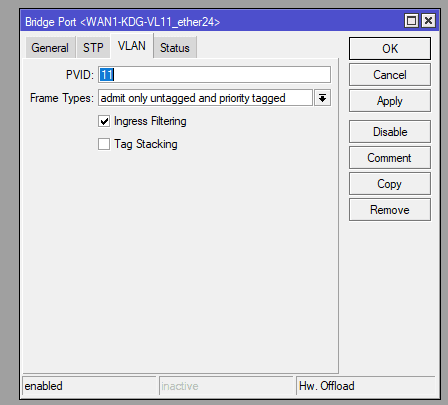Open the STP tab
This screenshot has height=405, width=448.
click(x=93, y=47)
